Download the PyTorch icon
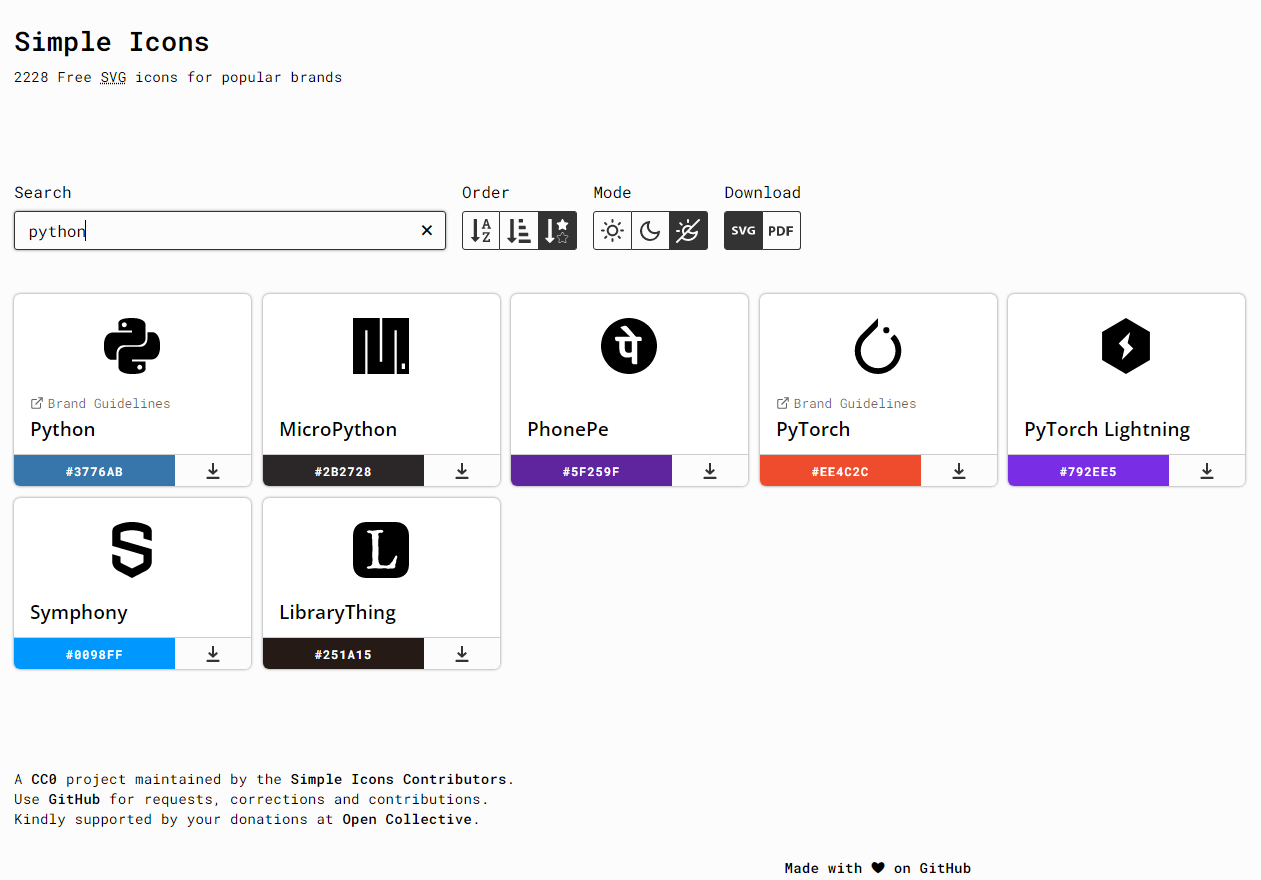The width and height of the screenshot is (1261, 880). [959, 471]
